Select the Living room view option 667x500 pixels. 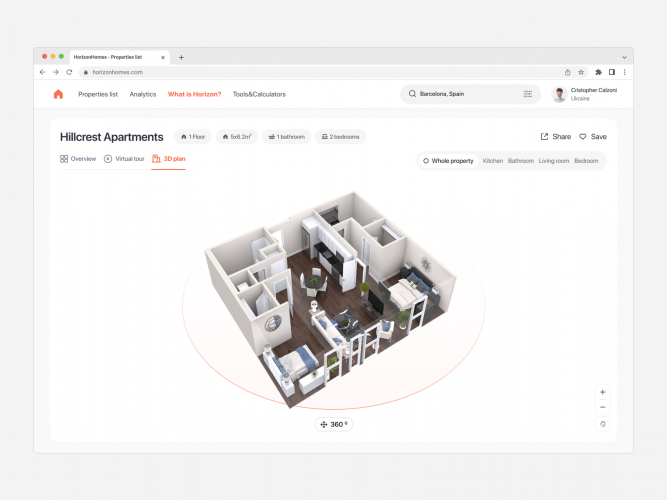tap(554, 161)
